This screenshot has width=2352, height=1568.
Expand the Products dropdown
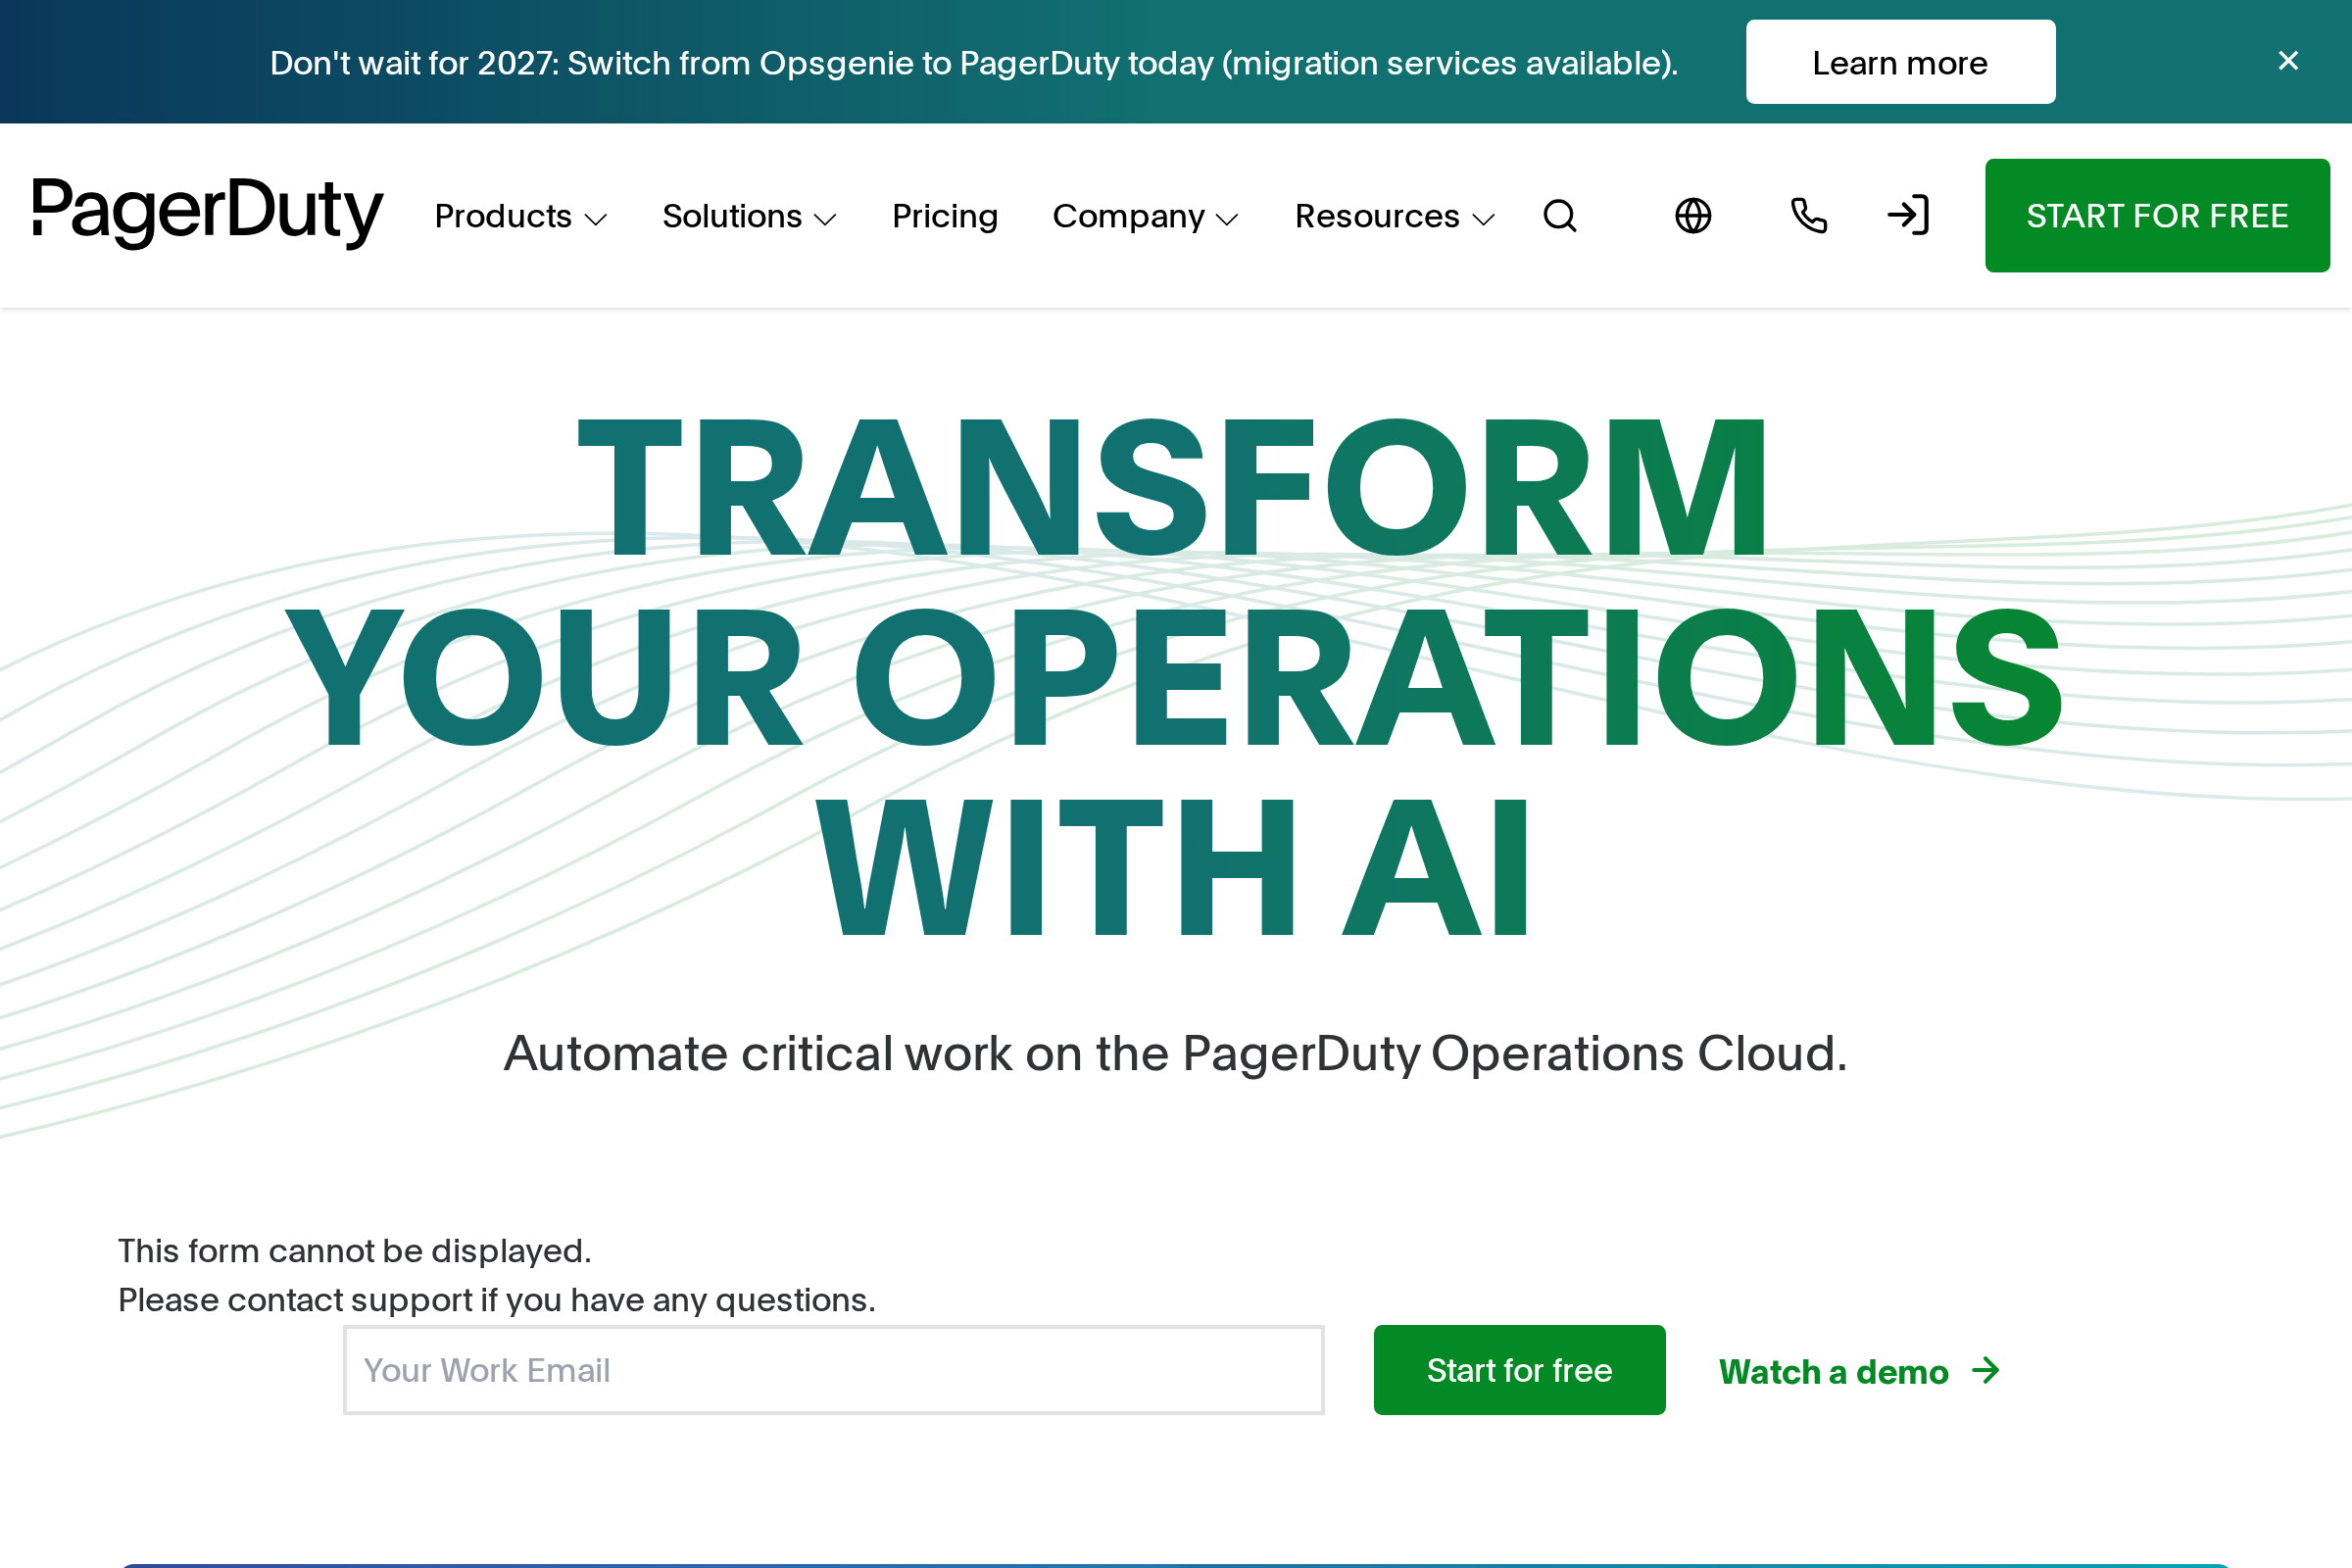click(521, 216)
